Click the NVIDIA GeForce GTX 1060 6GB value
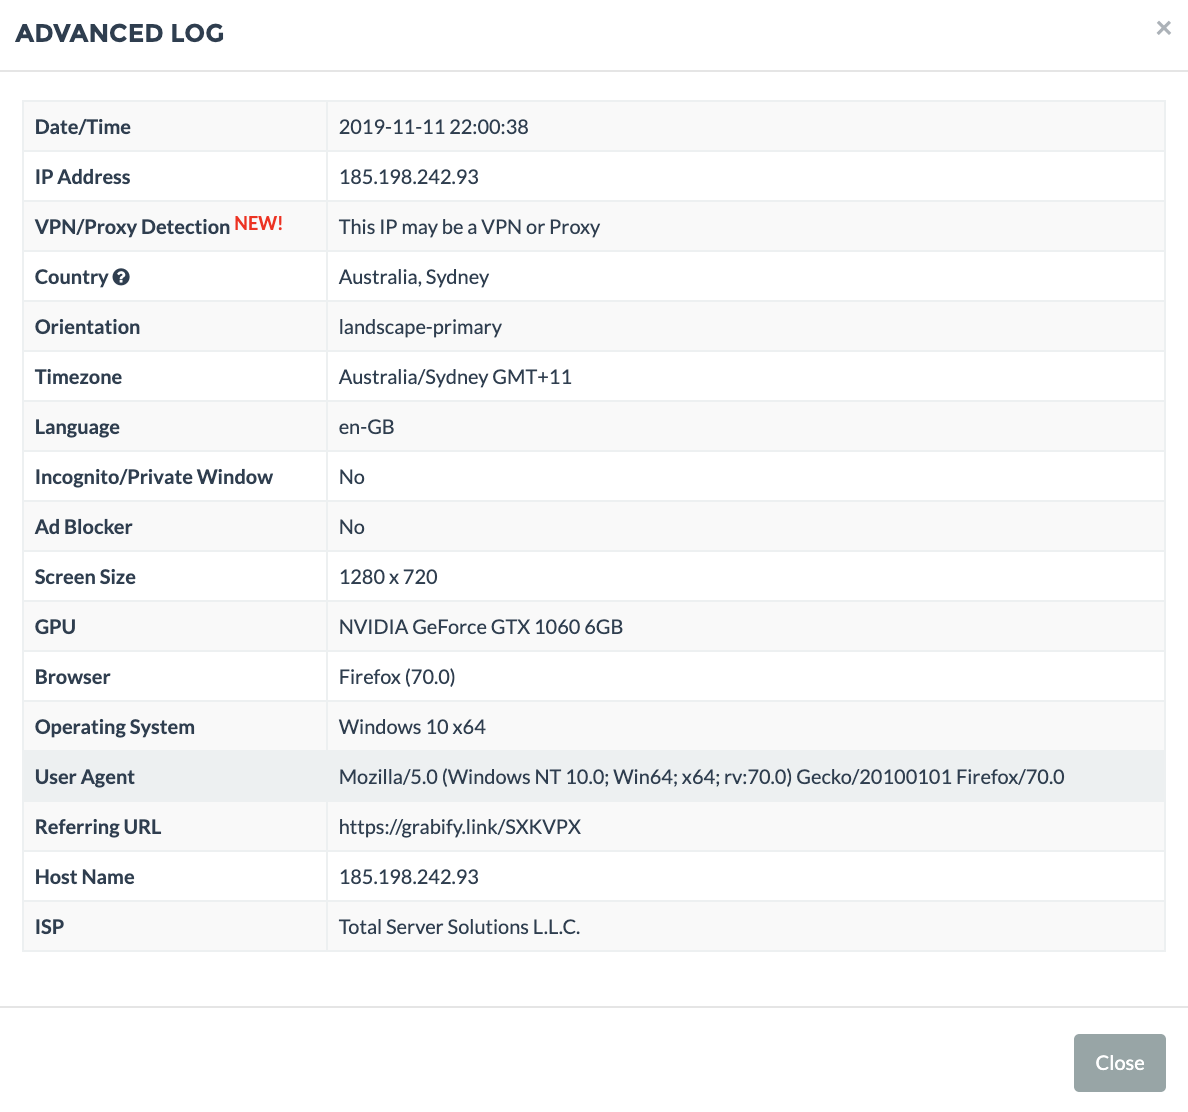 [x=480, y=627]
